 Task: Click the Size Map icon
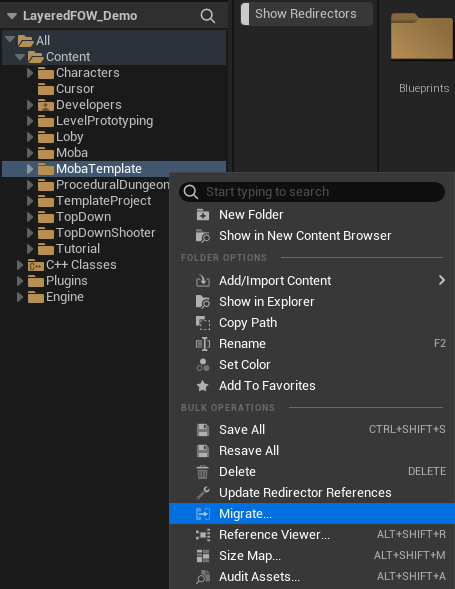point(203,556)
